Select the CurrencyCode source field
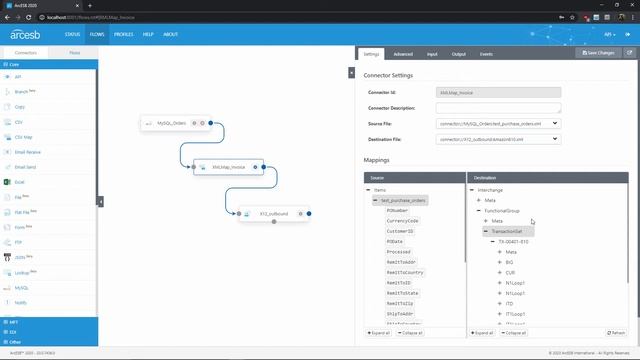Screen dimensions: 640x360 402,221
